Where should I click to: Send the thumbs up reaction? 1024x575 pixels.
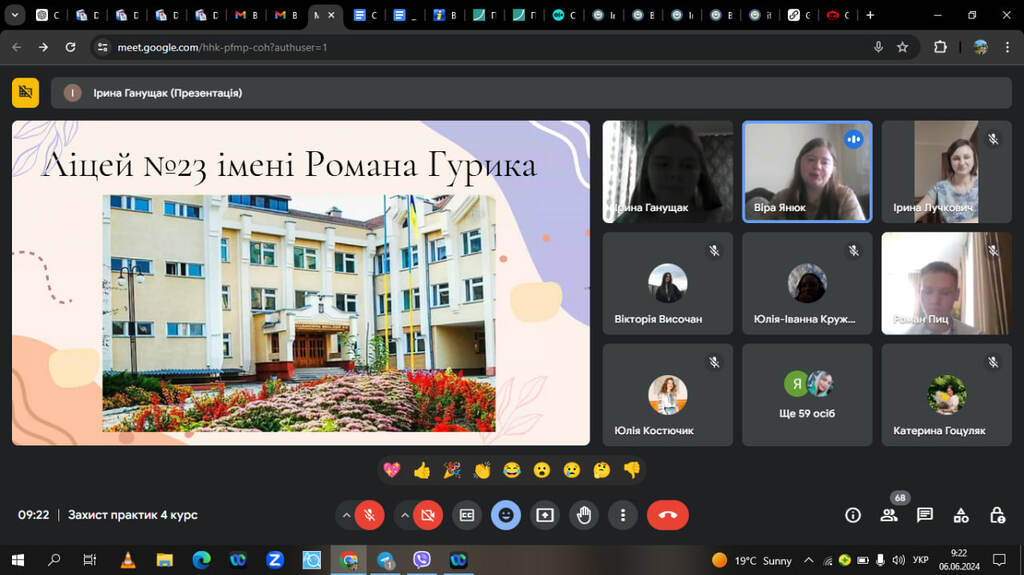(421, 470)
